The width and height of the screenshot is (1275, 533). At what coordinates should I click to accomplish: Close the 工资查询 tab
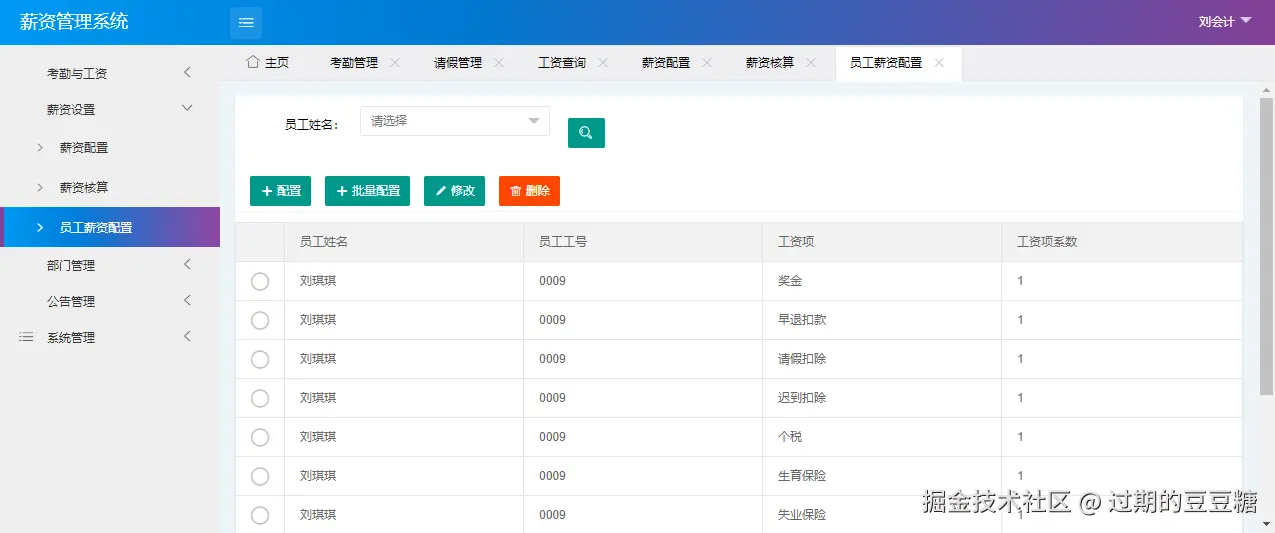pos(603,62)
